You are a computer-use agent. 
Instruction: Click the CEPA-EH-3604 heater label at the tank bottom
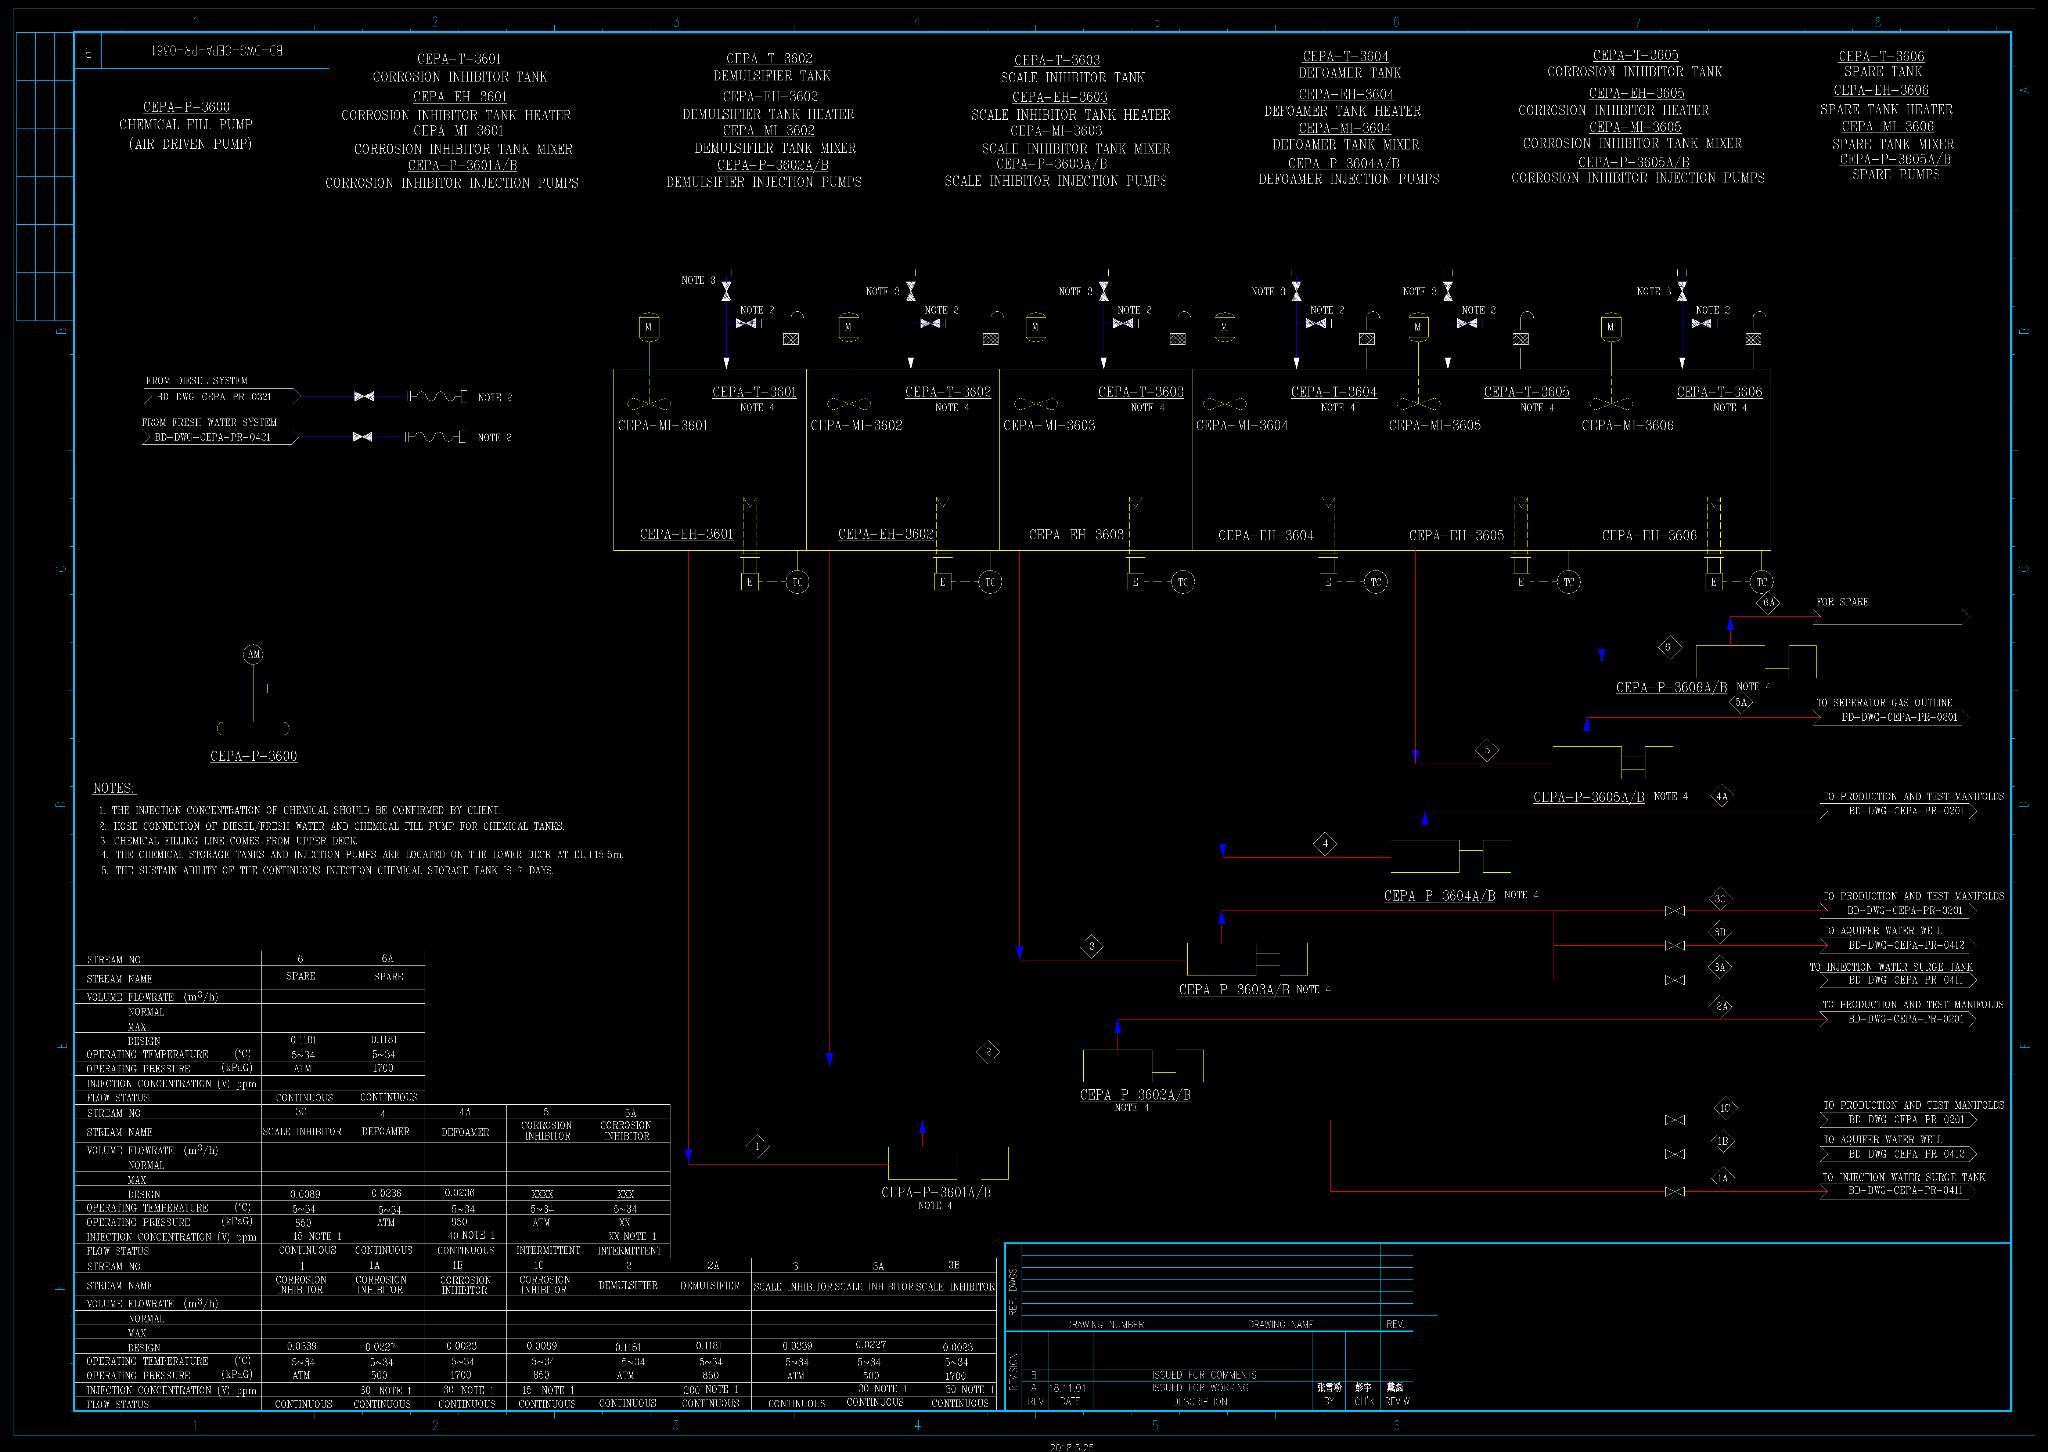1266,536
